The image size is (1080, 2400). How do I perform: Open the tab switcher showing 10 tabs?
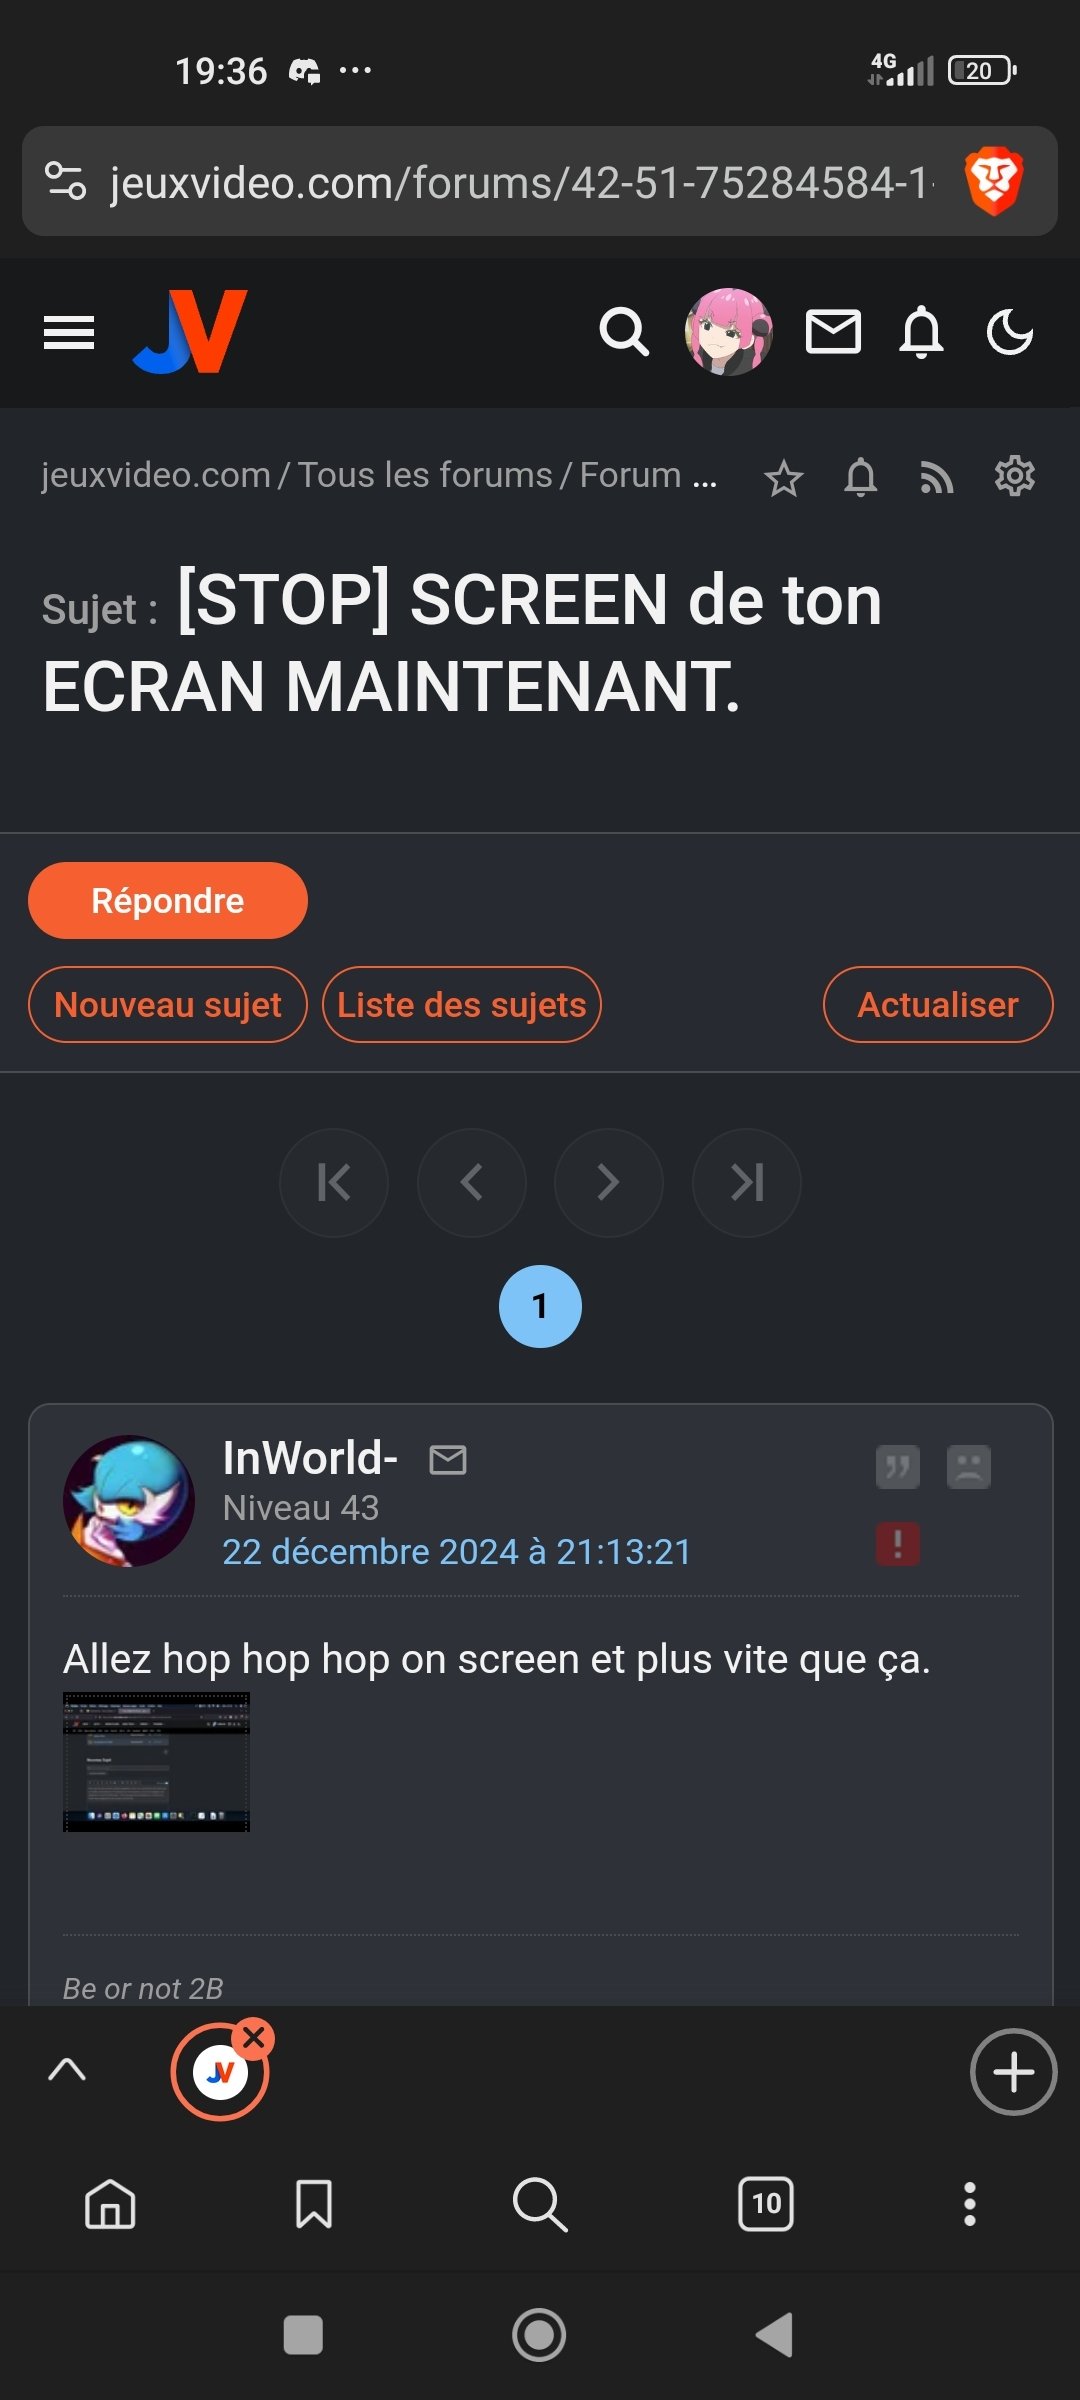766,2203
